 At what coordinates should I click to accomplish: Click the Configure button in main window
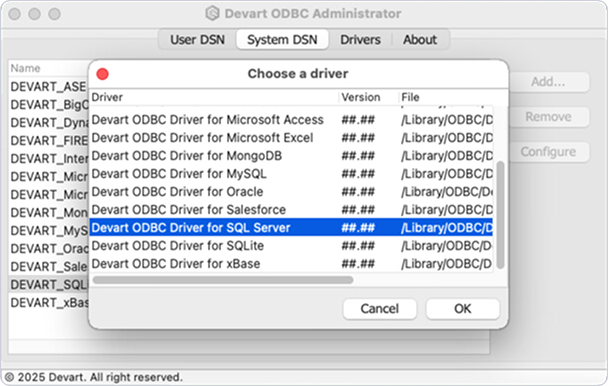548,152
